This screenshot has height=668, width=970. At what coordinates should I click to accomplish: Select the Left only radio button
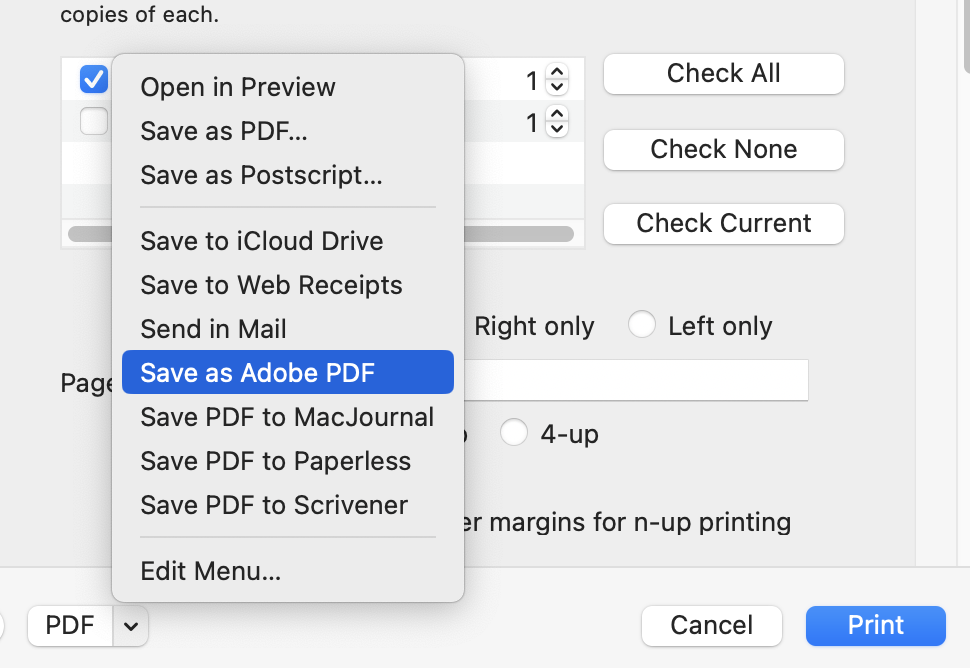tap(641, 326)
